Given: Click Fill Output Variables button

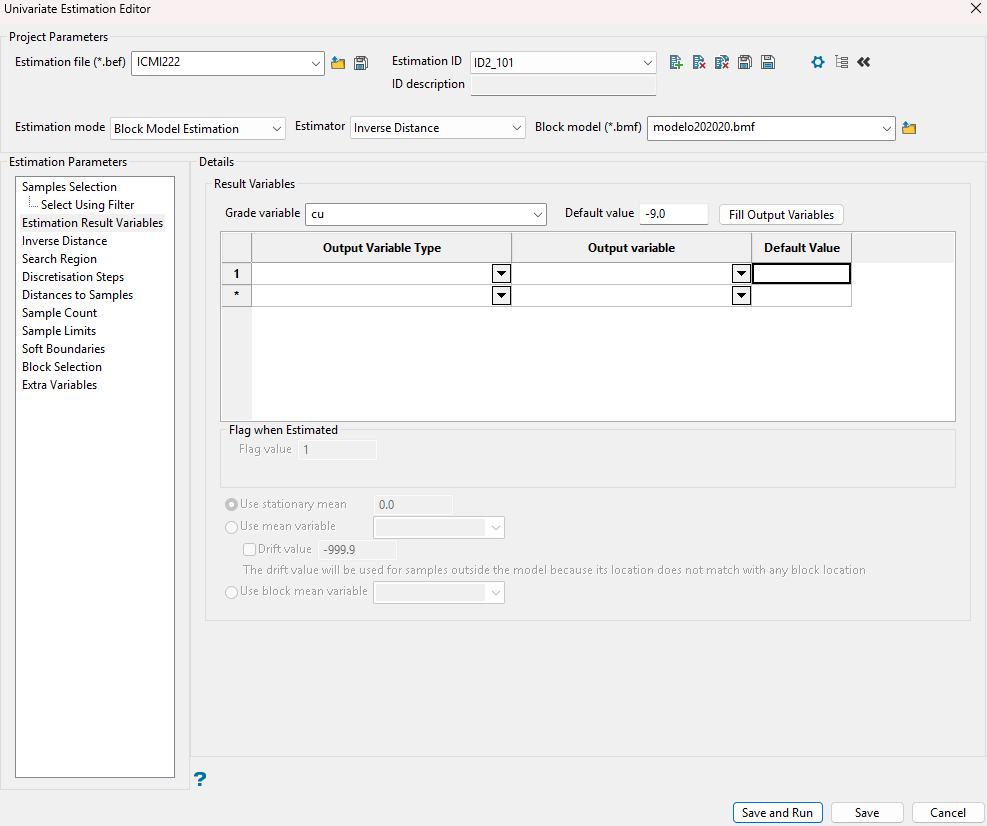Looking at the screenshot, I should tap(781, 215).
